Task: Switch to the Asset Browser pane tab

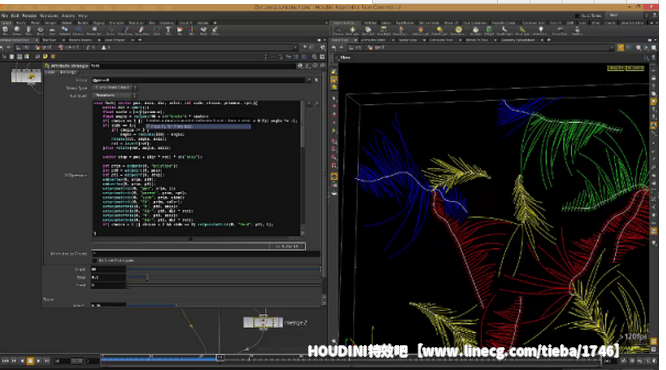Action: pyautogui.click(x=115, y=40)
